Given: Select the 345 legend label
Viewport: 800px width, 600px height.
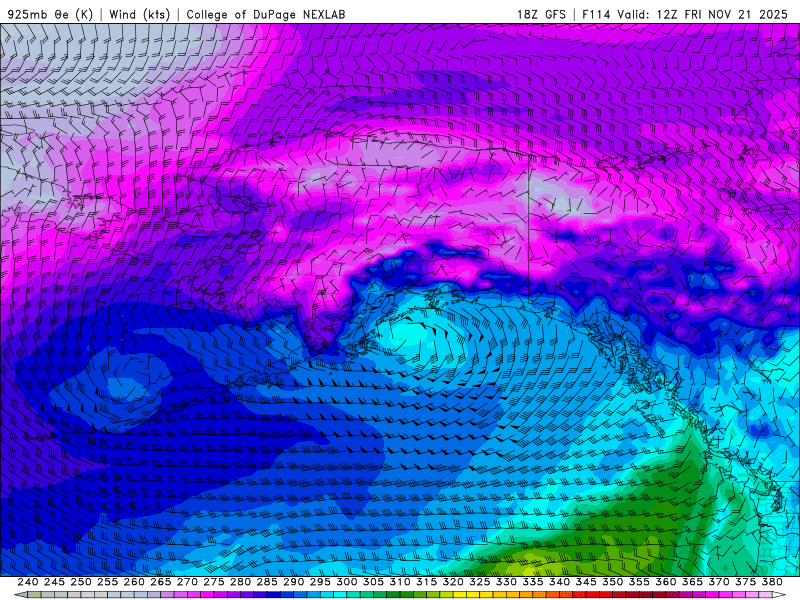Looking at the screenshot, I should pyautogui.click(x=586, y=582).
